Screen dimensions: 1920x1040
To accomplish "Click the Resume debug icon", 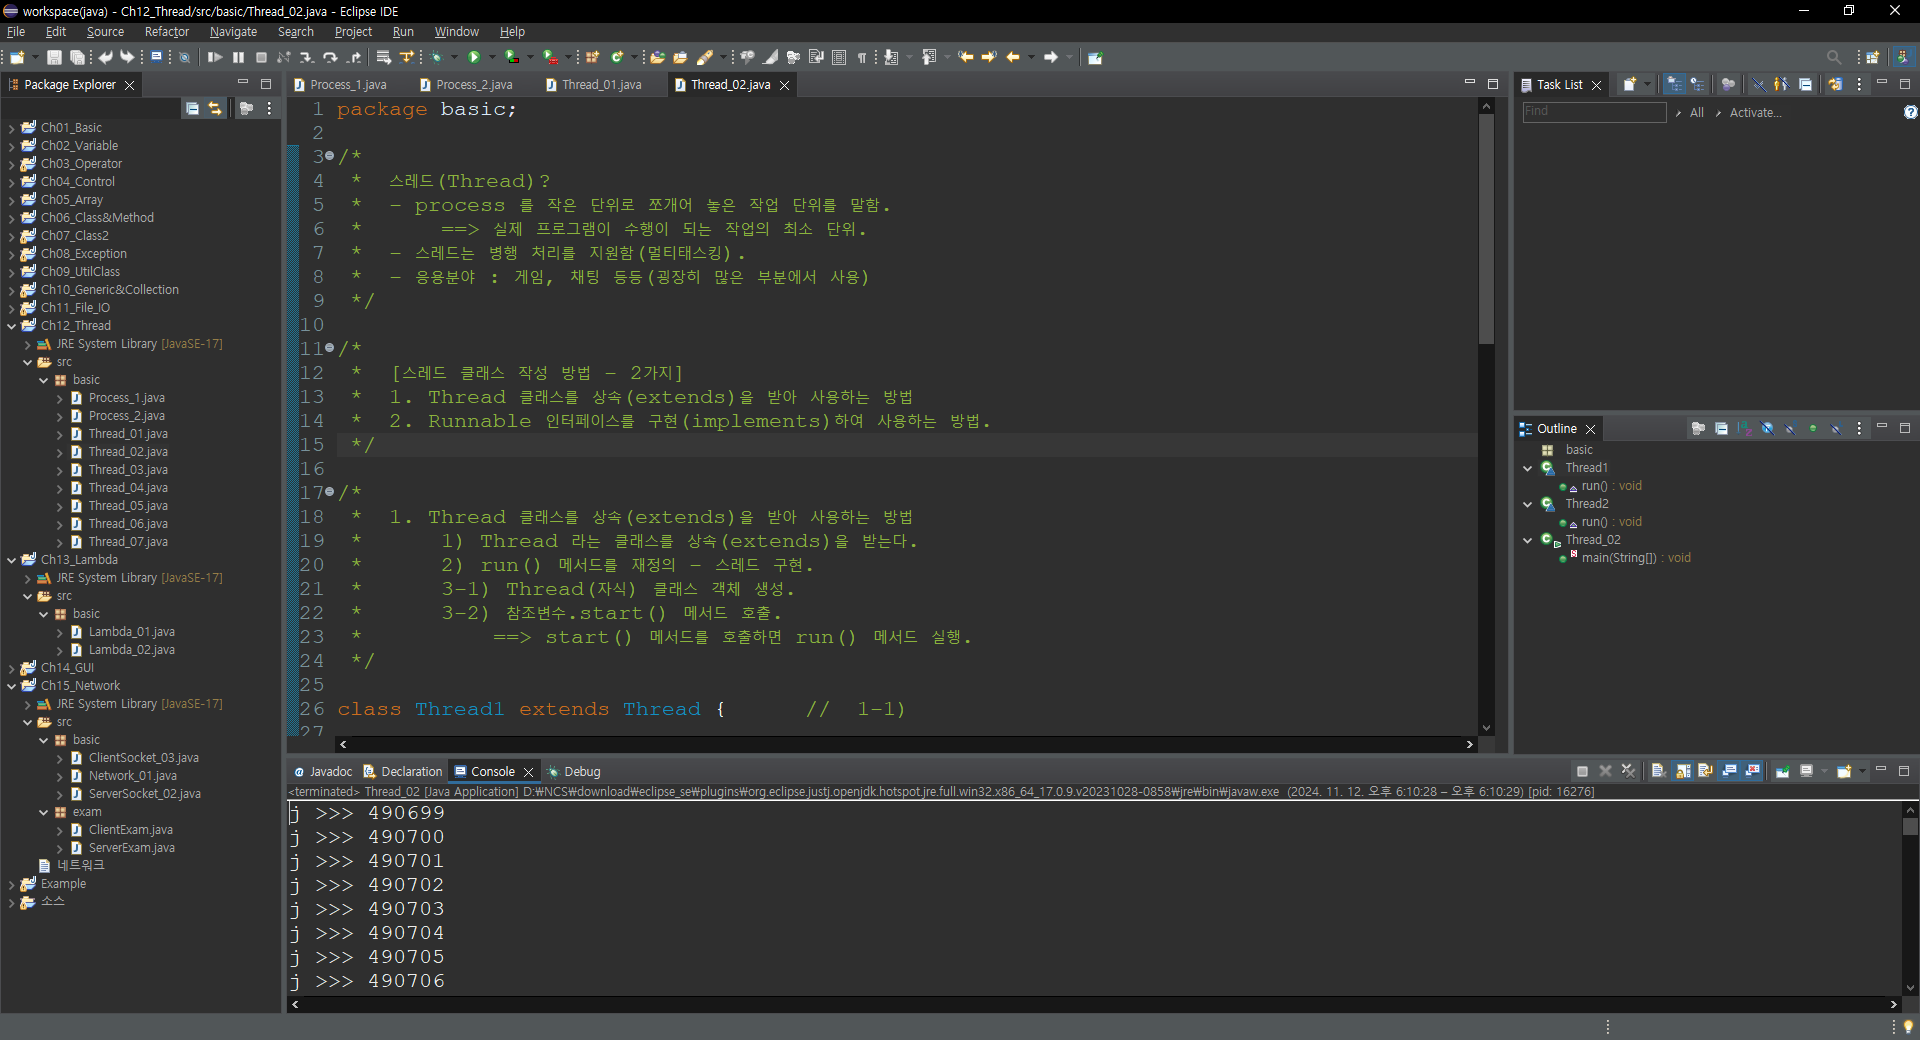I will [215, 58].
